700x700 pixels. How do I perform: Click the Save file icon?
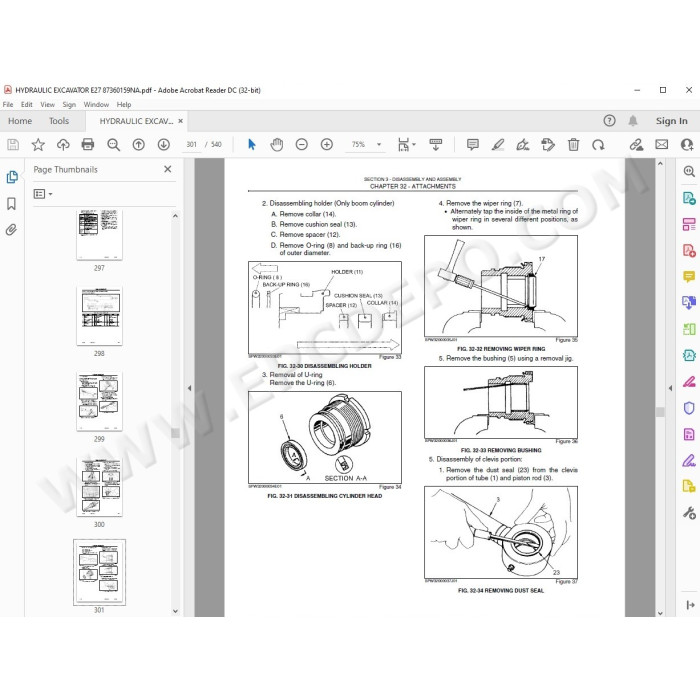13,145
